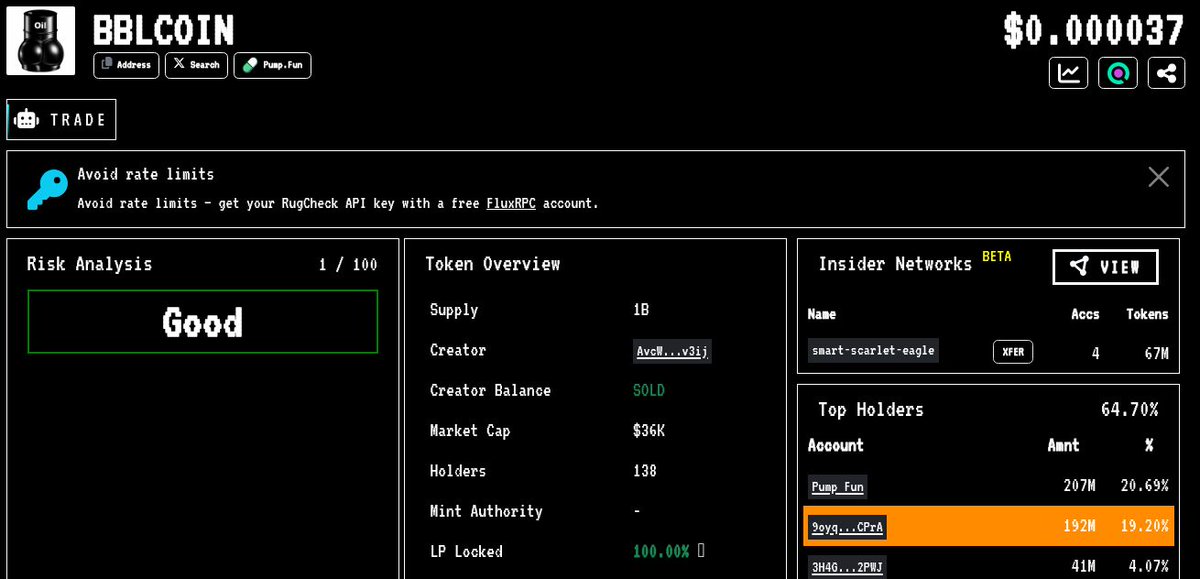Click the BBLCOIN oil barrel token logo
The image size is (1200, 579).
pos(41,41)
